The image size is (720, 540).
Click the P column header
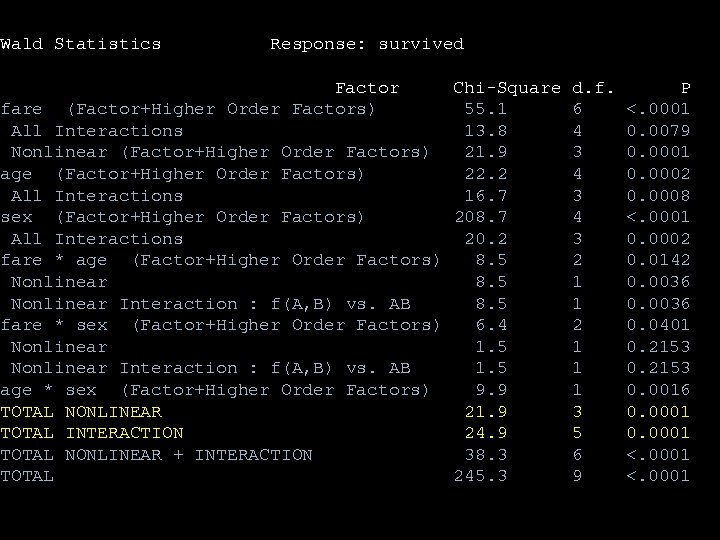point(685,88)
